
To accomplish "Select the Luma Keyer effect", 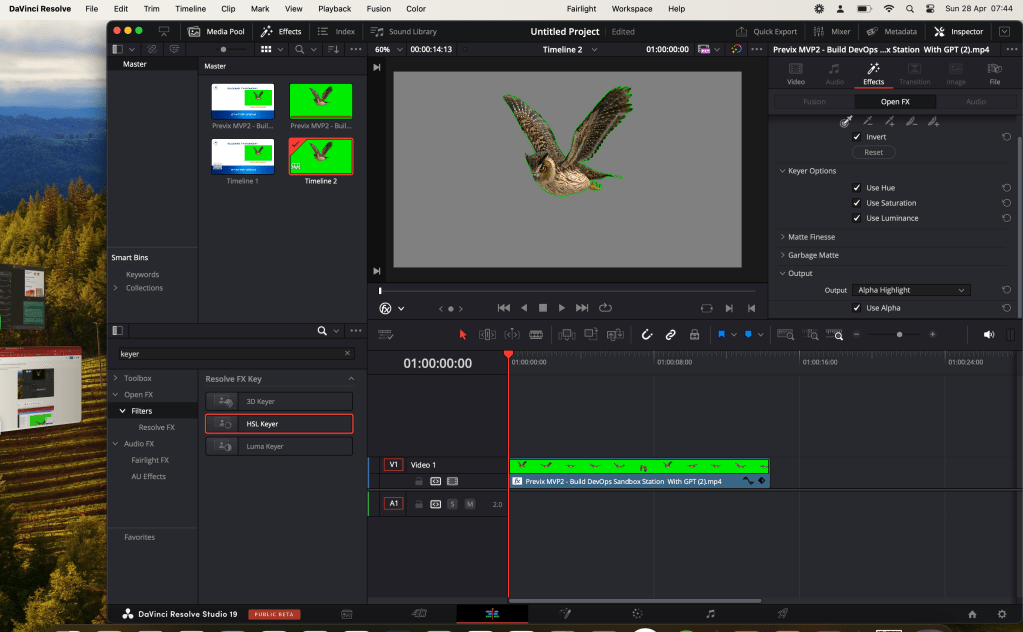I will 279,446.
